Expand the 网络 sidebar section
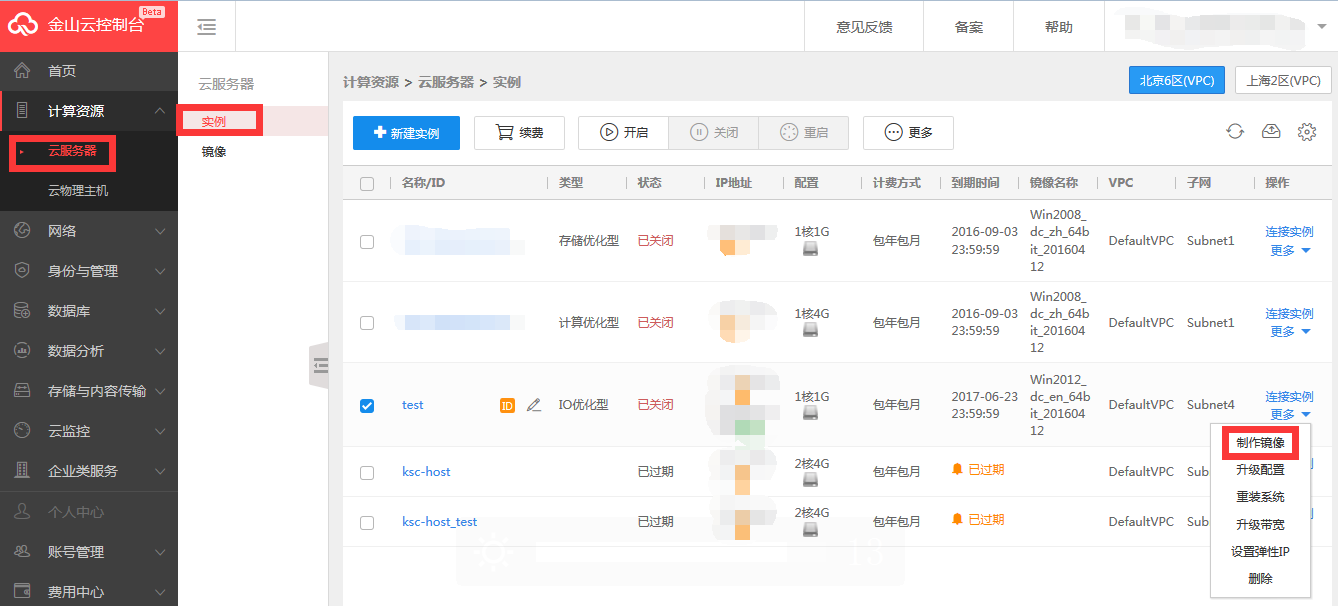This screenshot has height=606, width=1338. [89, 231]
